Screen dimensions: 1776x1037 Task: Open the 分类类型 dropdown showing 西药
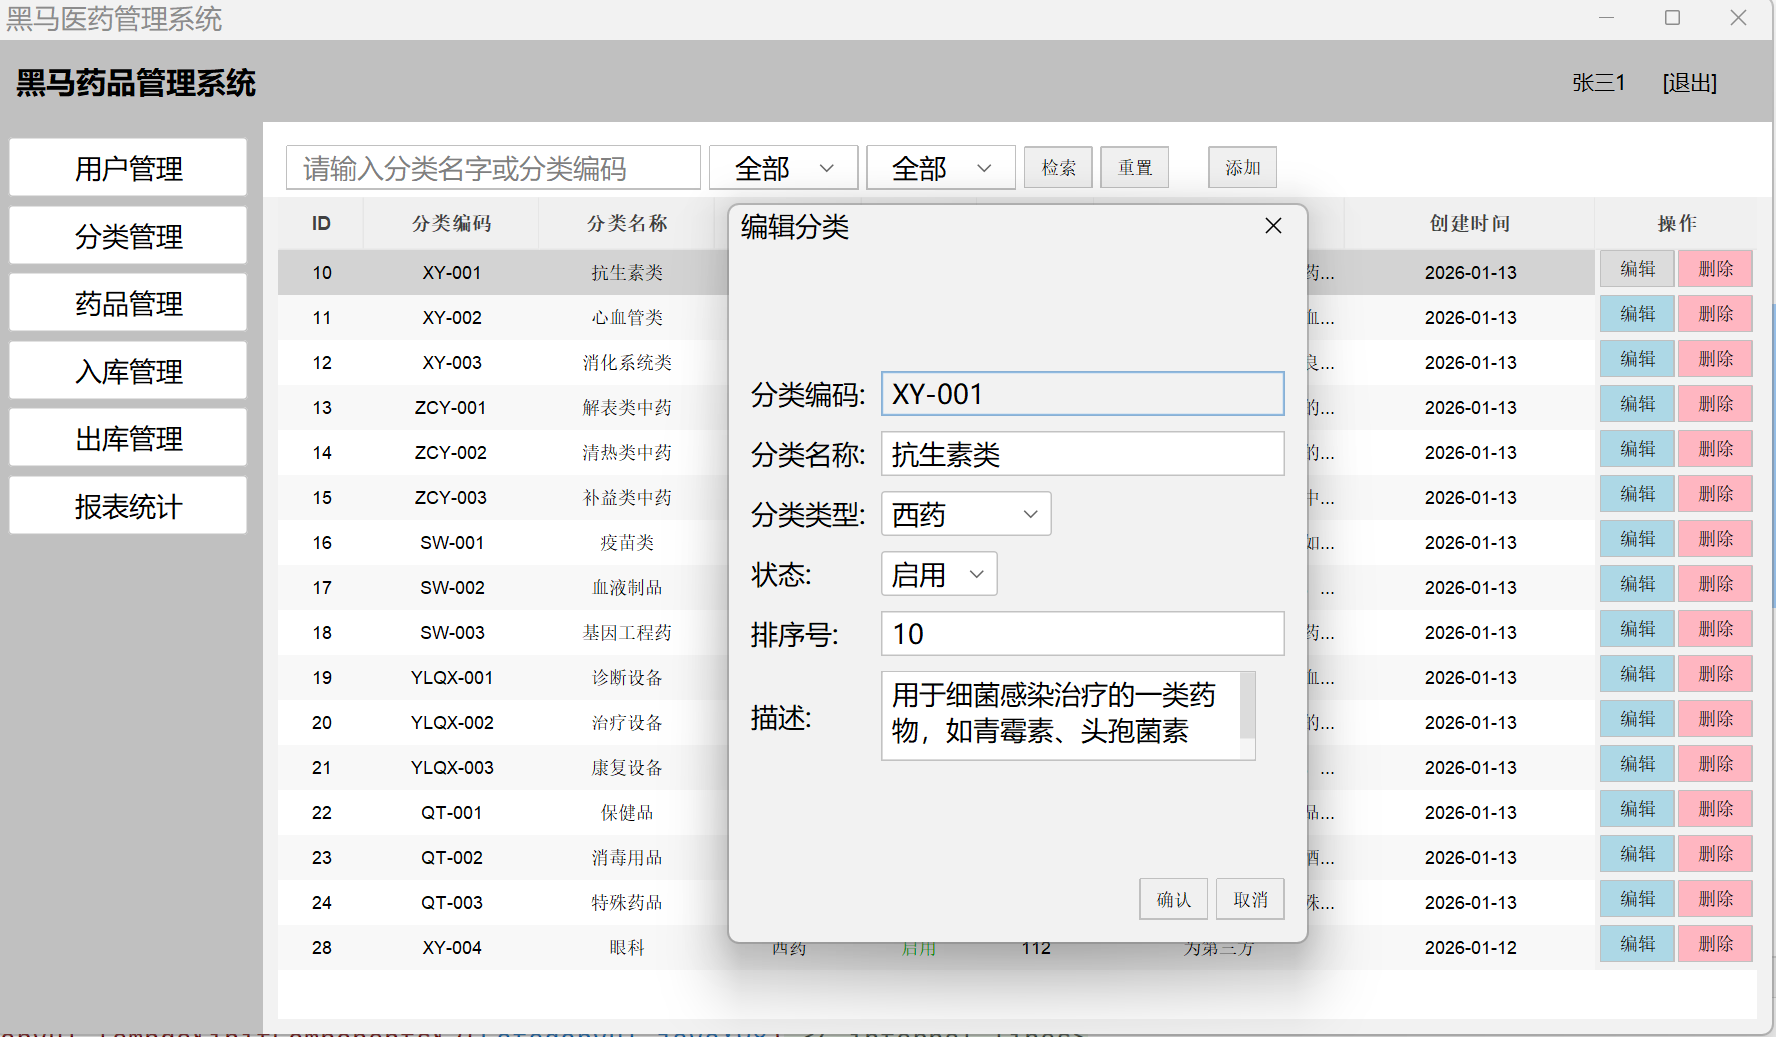965,514
